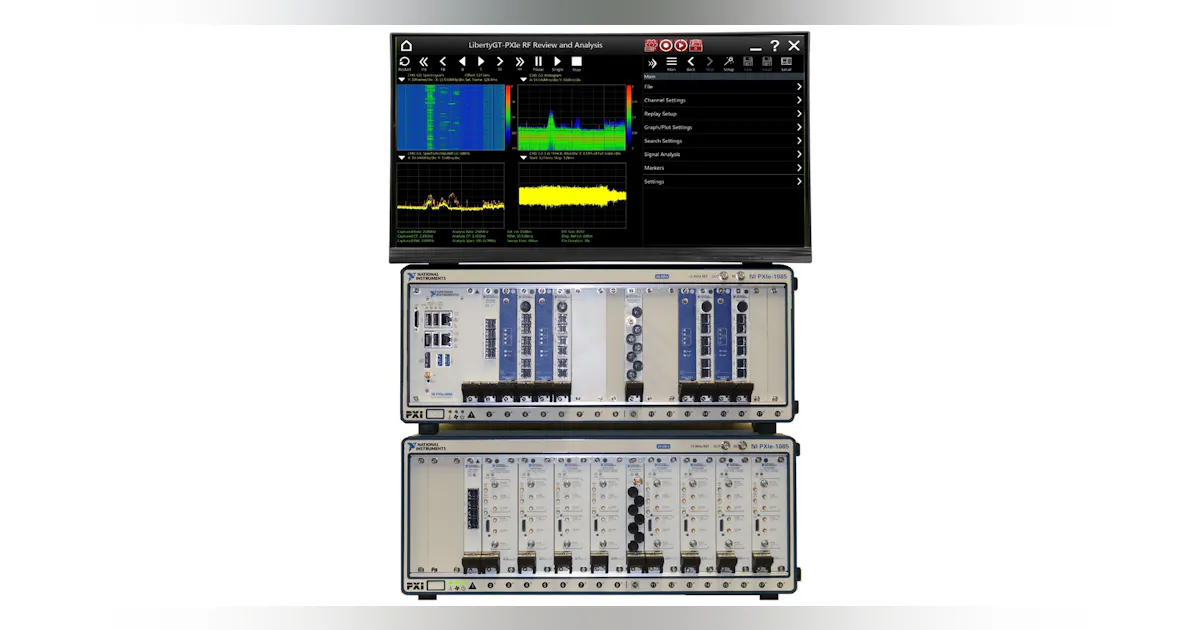Open the time-domain graph dropdown triangle

(x=523, y=157)
